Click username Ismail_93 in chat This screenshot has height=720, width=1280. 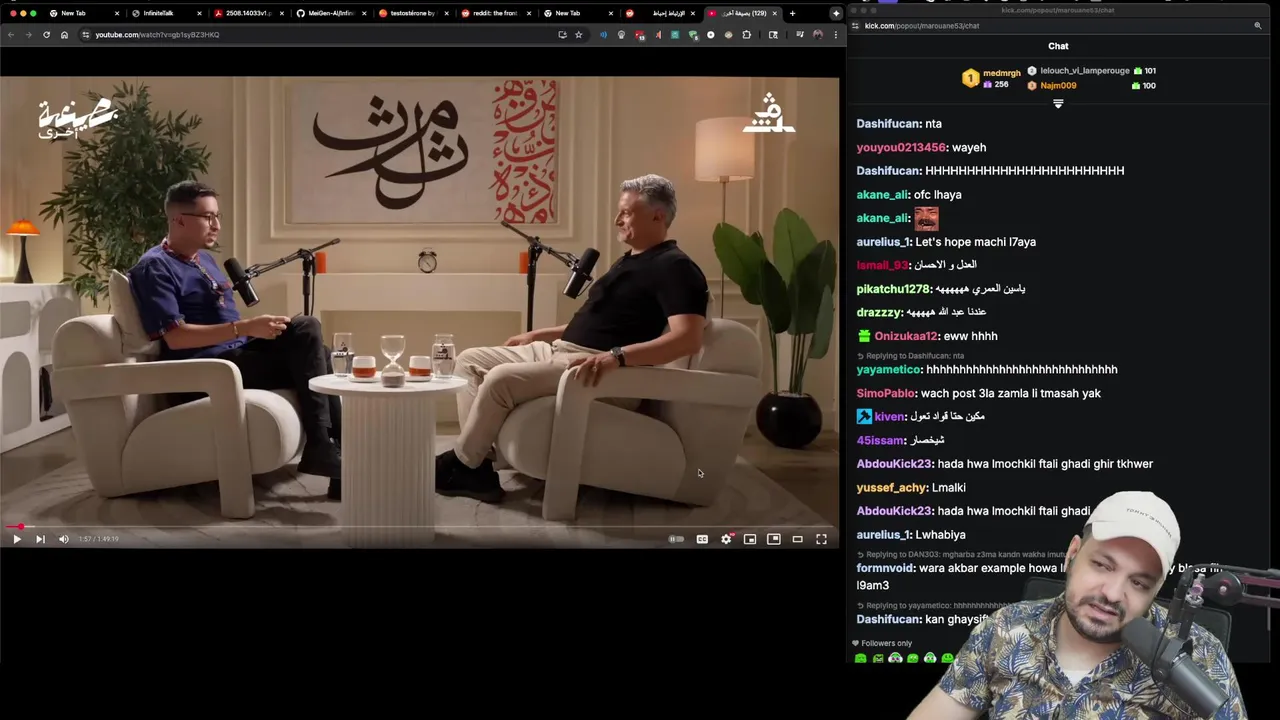click(882, 265)
